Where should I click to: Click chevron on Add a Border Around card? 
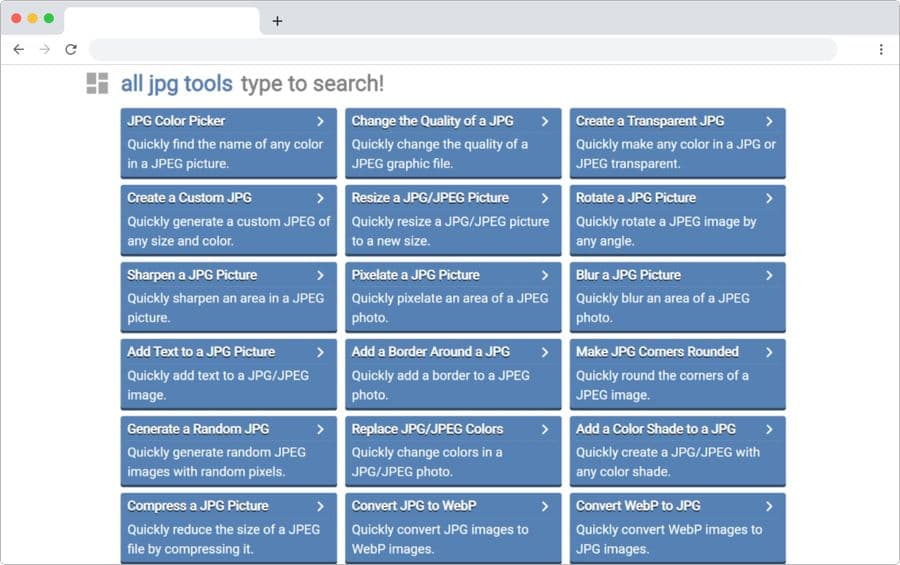pos(545,352)
